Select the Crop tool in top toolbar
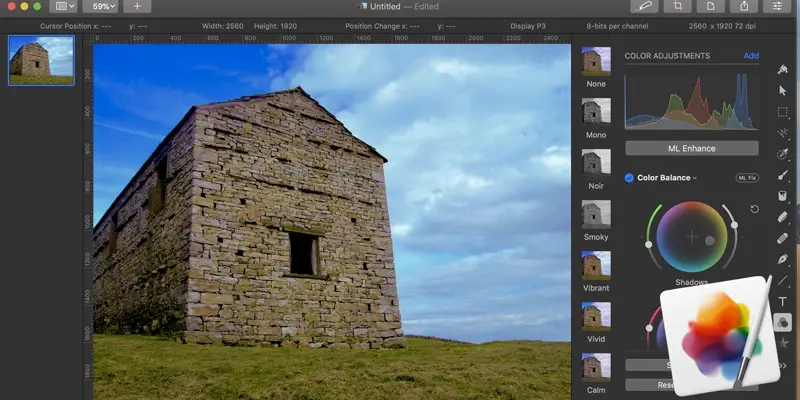Image resolution: width=800 pixels, height=400 pixels. 679,6
